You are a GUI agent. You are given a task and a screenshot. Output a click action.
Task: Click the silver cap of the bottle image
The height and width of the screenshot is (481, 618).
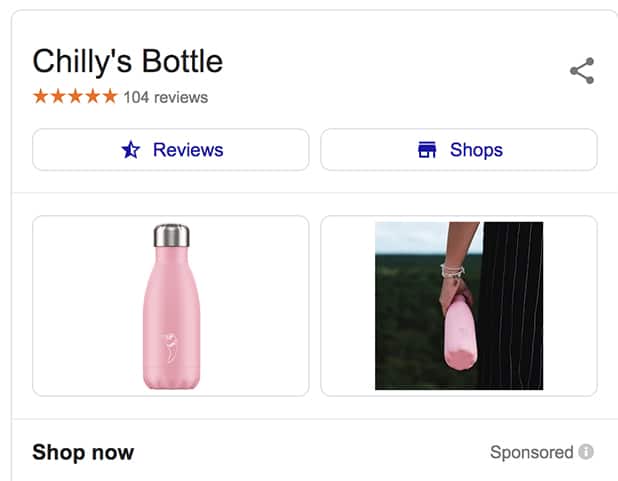171,236
